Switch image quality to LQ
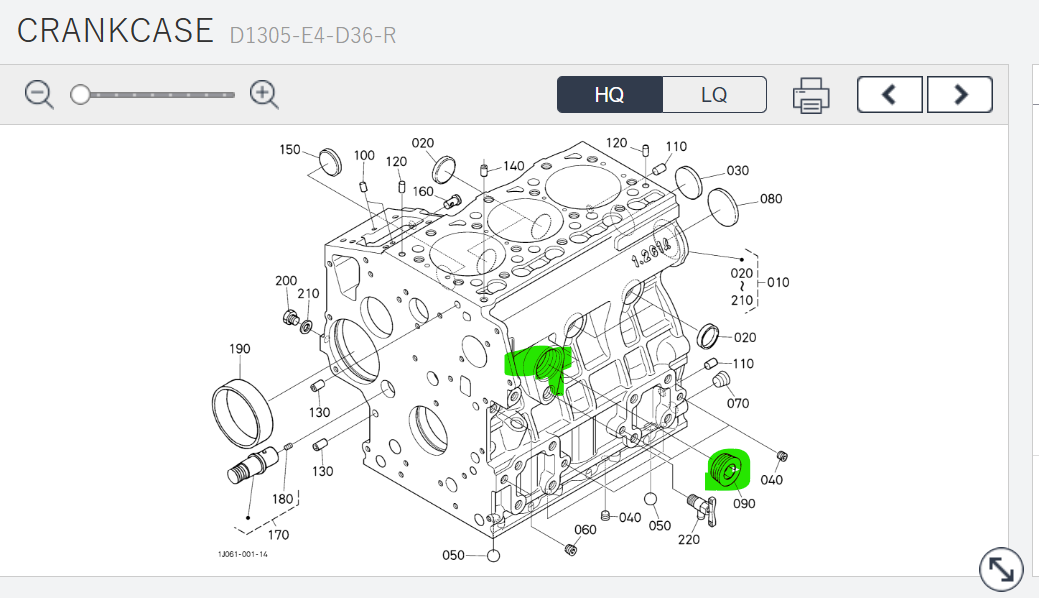The width and height of the screenshot is (1039, 598). pyautogui.click(x=714, y=95)
